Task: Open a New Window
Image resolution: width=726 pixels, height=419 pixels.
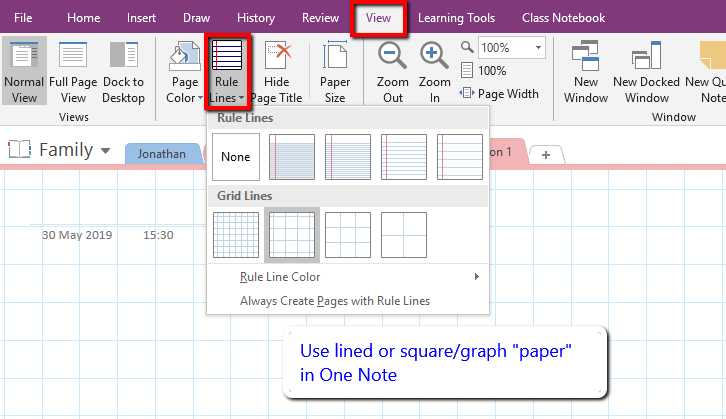Action: 586,71
